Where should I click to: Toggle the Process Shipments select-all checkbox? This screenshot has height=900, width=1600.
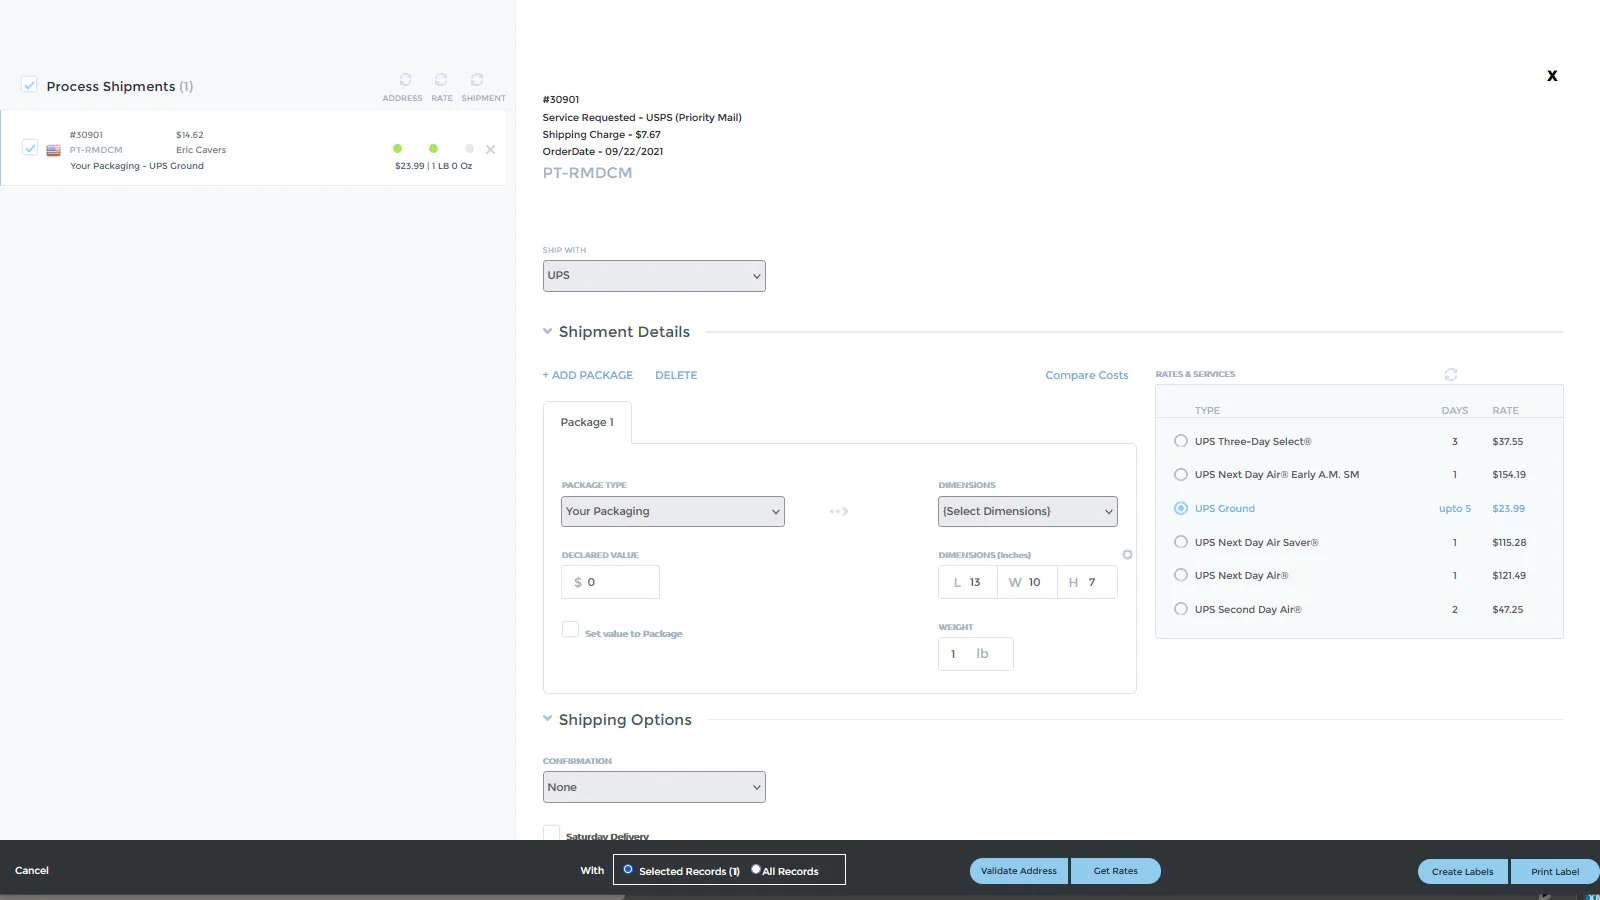pos(30,85)
